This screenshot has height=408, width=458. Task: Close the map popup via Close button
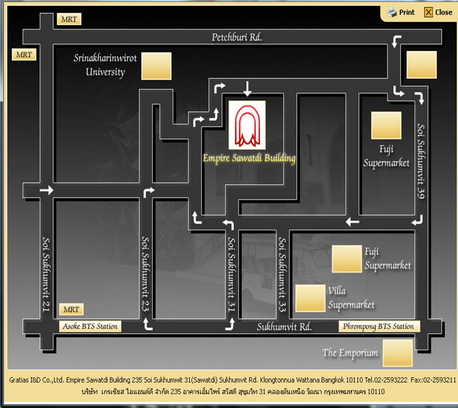[x=438, y=12]
